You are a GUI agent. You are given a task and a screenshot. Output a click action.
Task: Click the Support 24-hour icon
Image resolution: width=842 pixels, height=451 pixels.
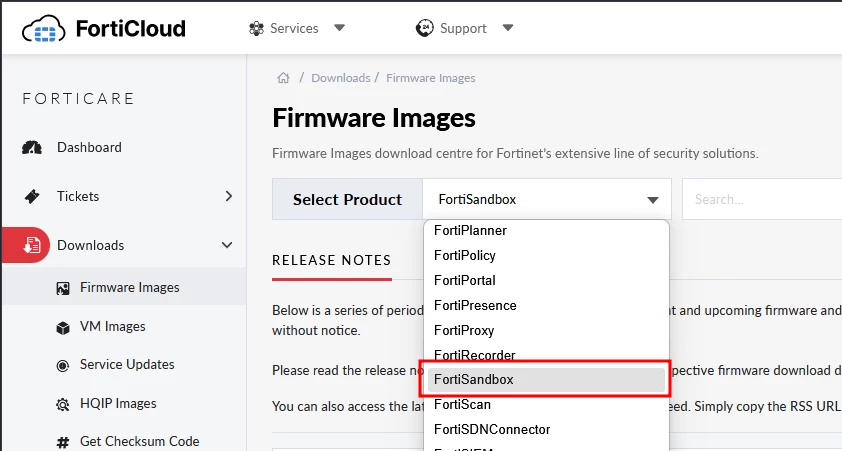tap(425, 28)
